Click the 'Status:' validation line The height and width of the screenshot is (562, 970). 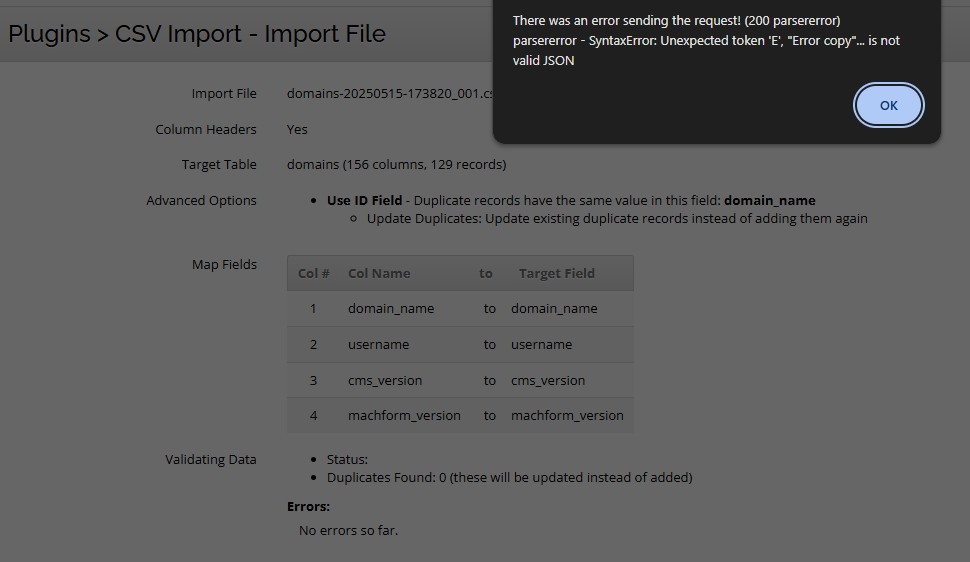(x=347, y=459)
